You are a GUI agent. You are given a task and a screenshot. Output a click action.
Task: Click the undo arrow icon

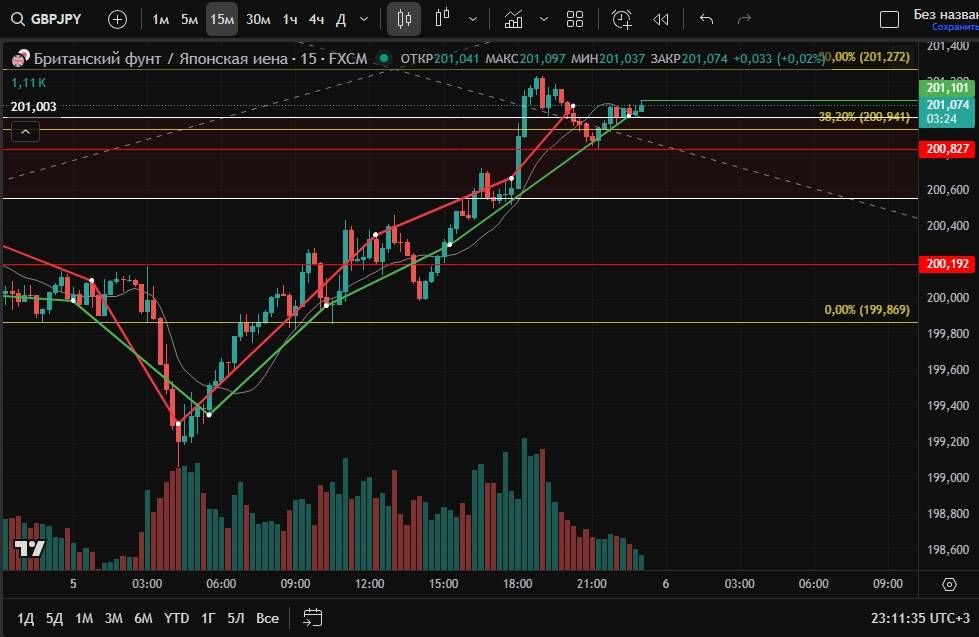(x=707, y=19)
